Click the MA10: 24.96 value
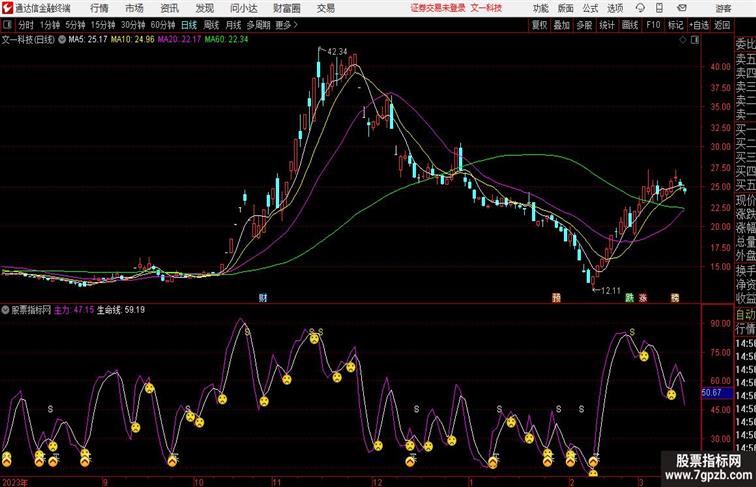The width and height of the screenshot is (756, 487). [133, 40]
